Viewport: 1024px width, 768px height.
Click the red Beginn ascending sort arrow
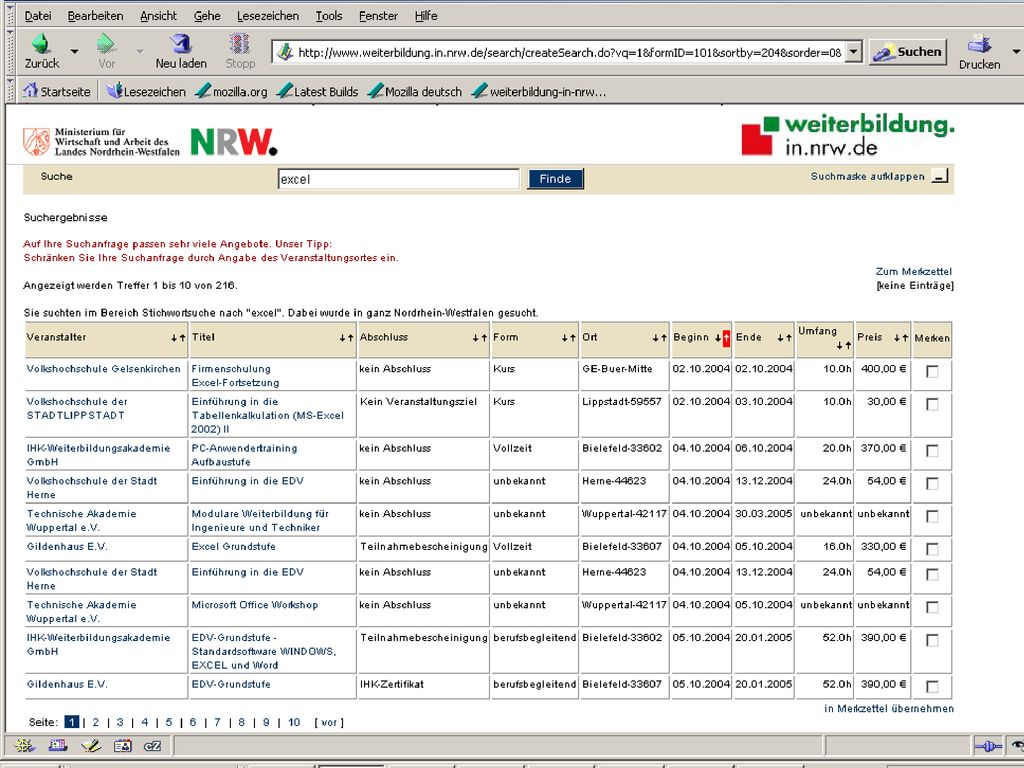click(726, 338)
